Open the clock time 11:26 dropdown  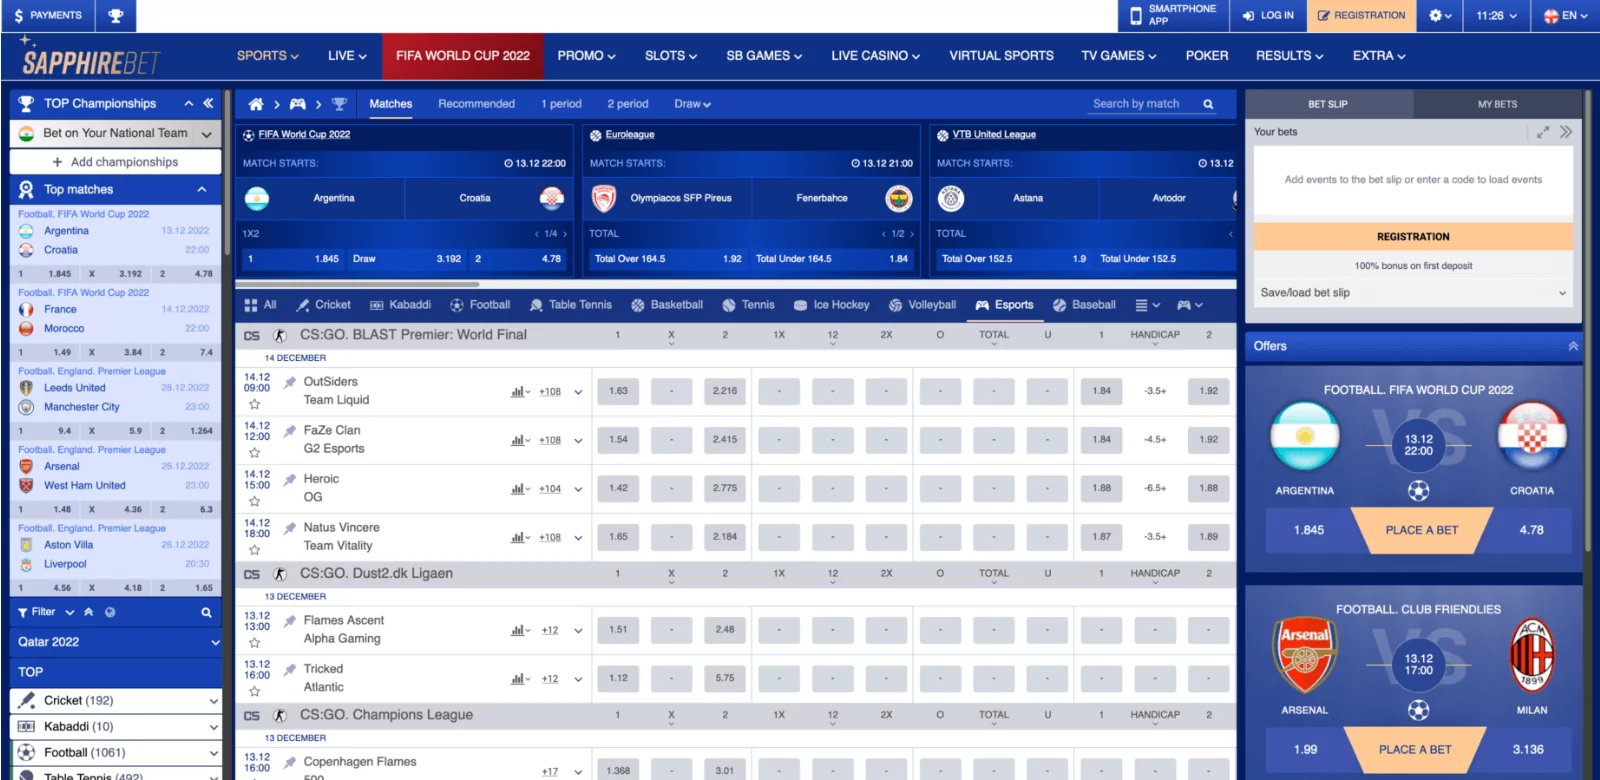(x=1496, y=15)
